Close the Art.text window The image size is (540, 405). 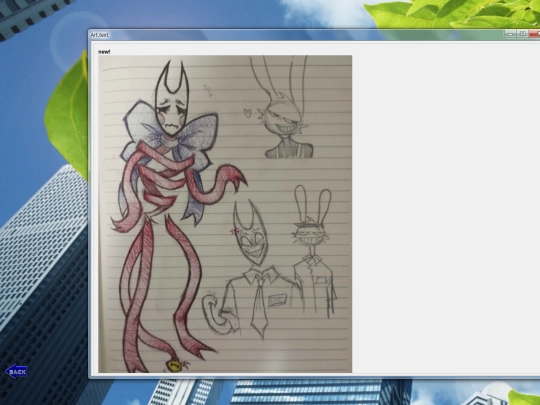tap(534, 33)
